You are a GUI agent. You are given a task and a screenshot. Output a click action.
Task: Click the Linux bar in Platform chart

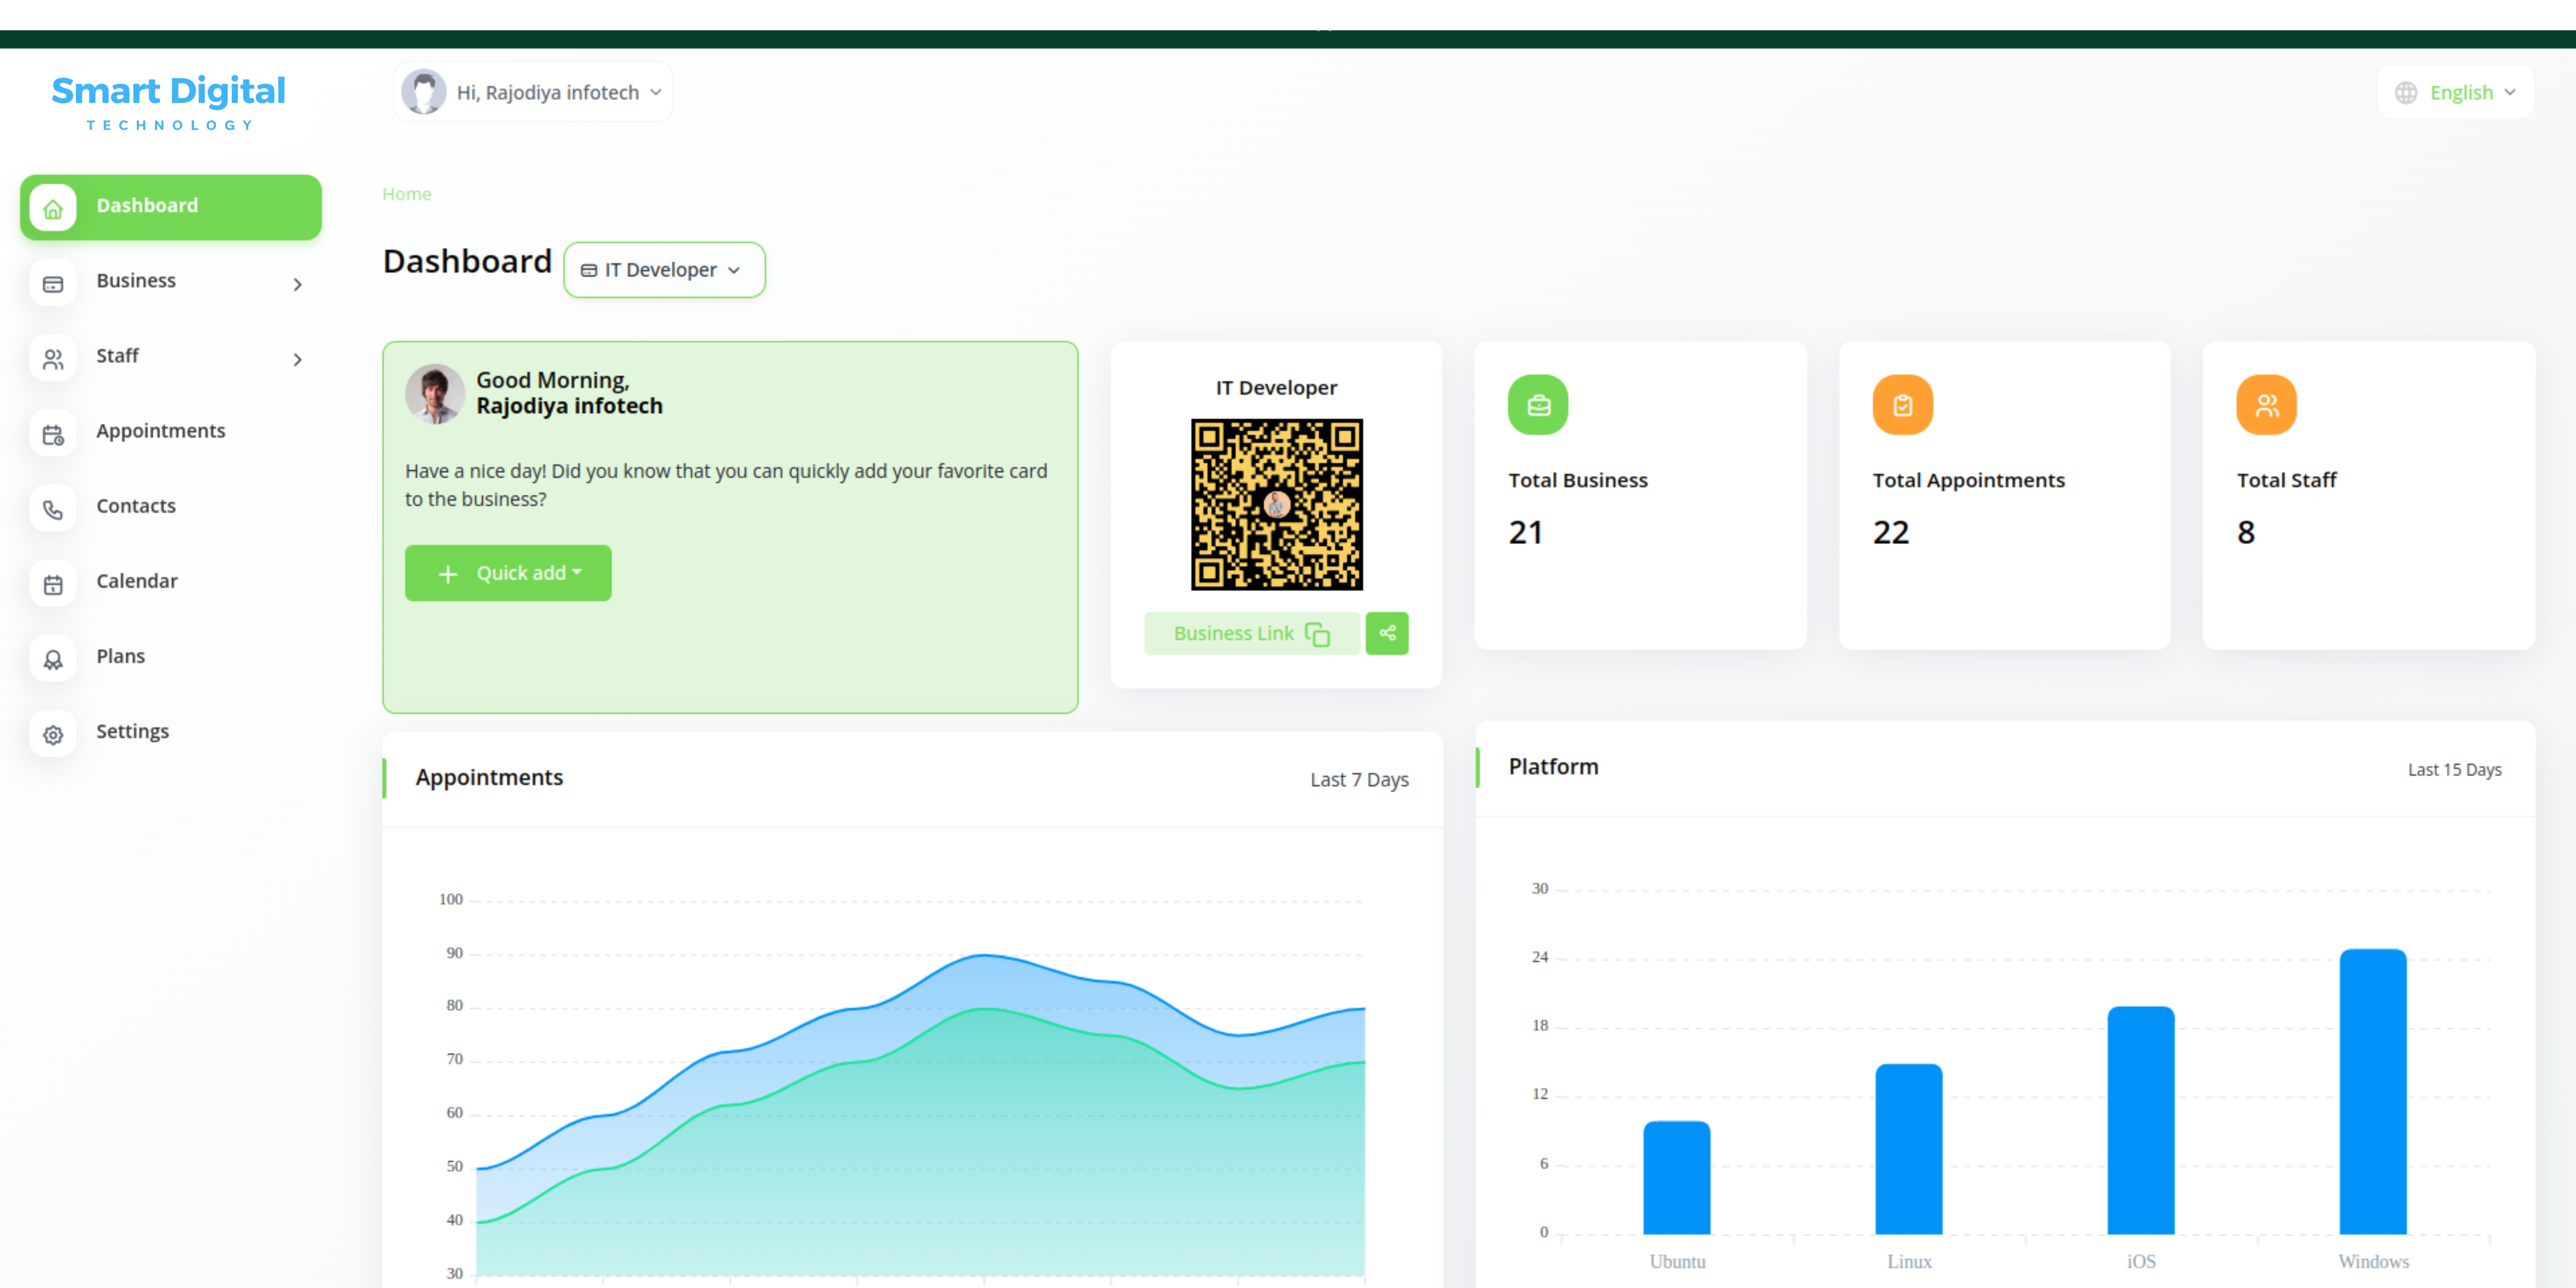(1909, 1149)
